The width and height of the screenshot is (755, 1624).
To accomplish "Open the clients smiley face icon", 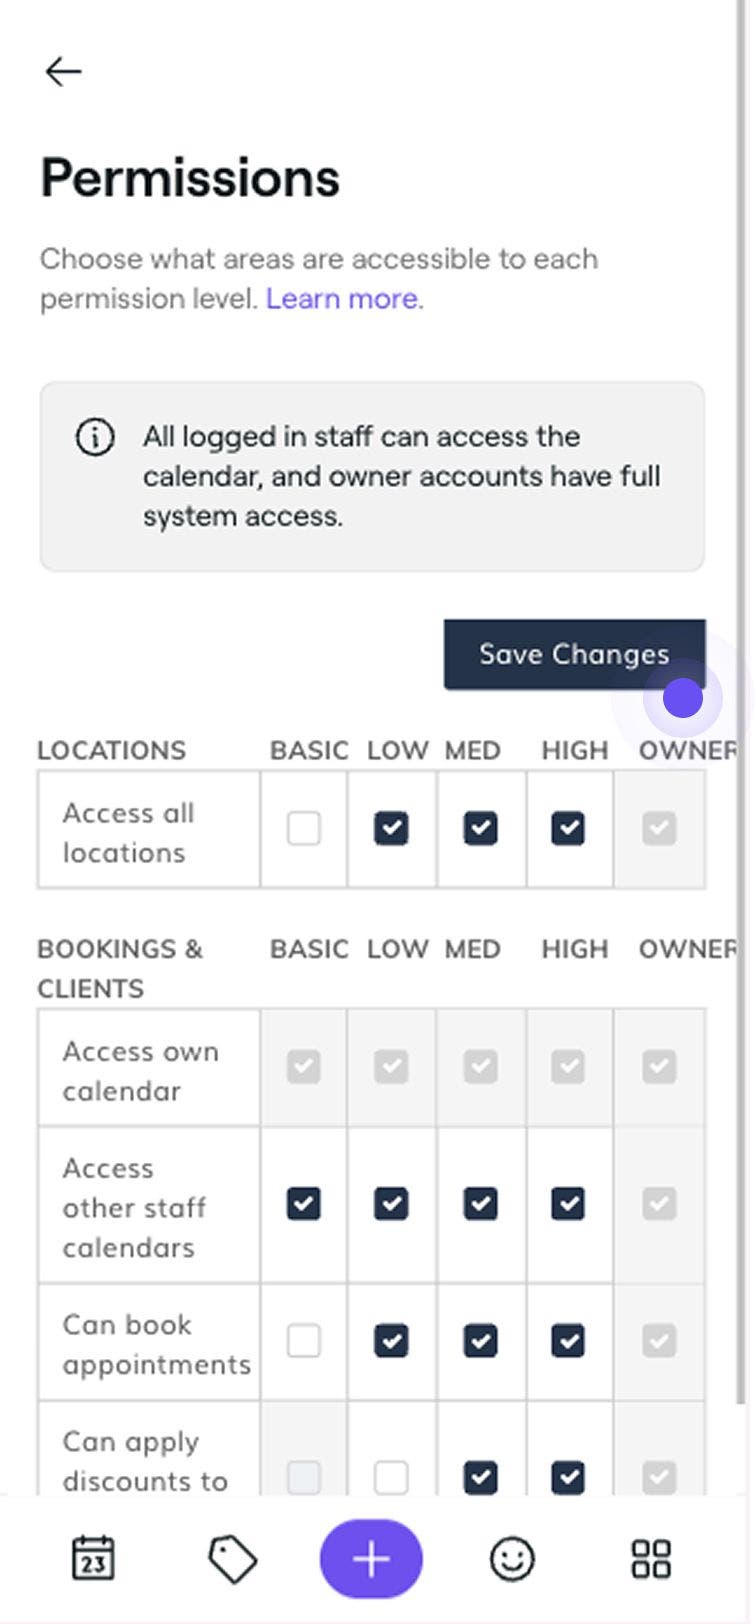I will click(512, 1559).
